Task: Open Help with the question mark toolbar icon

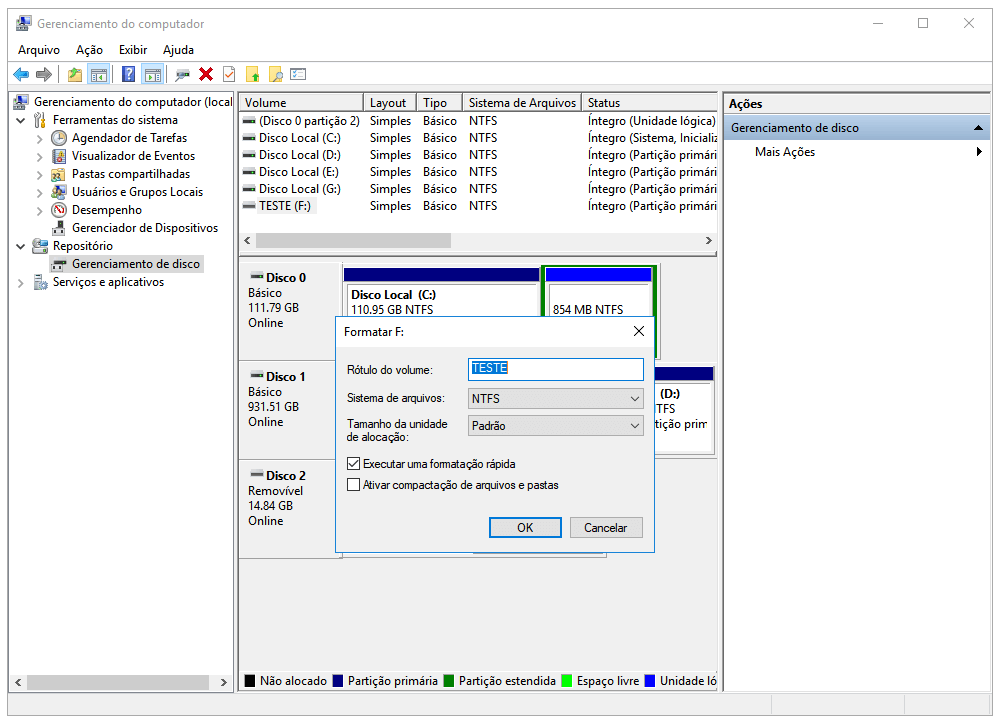Action: point(127,74)
